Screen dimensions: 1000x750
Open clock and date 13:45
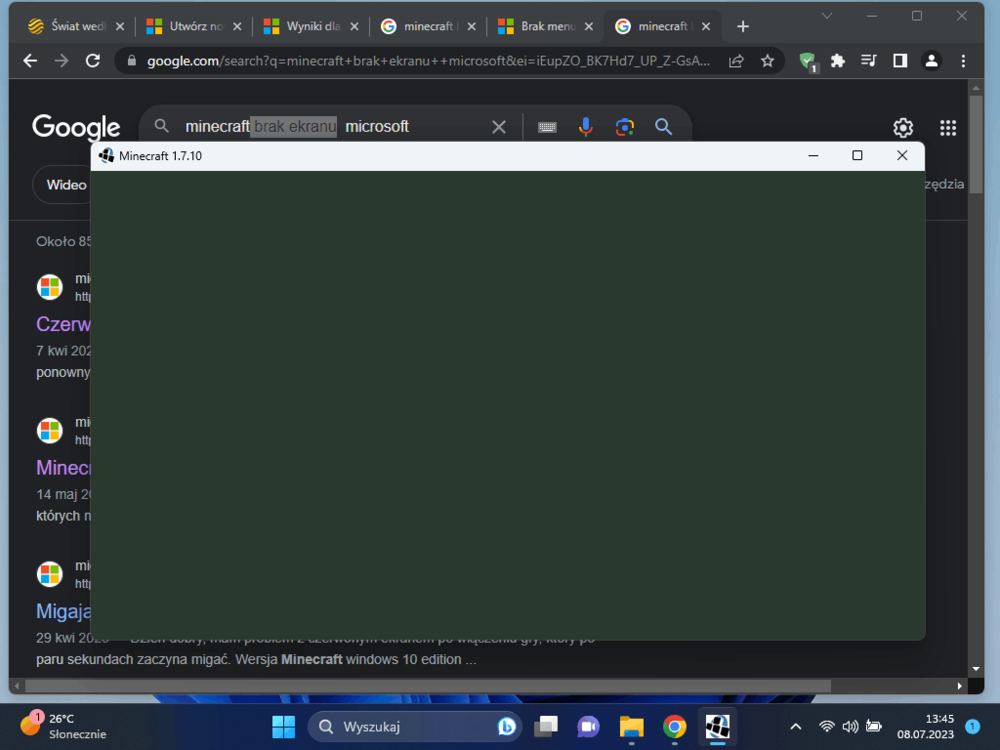[x=925, y=726]
